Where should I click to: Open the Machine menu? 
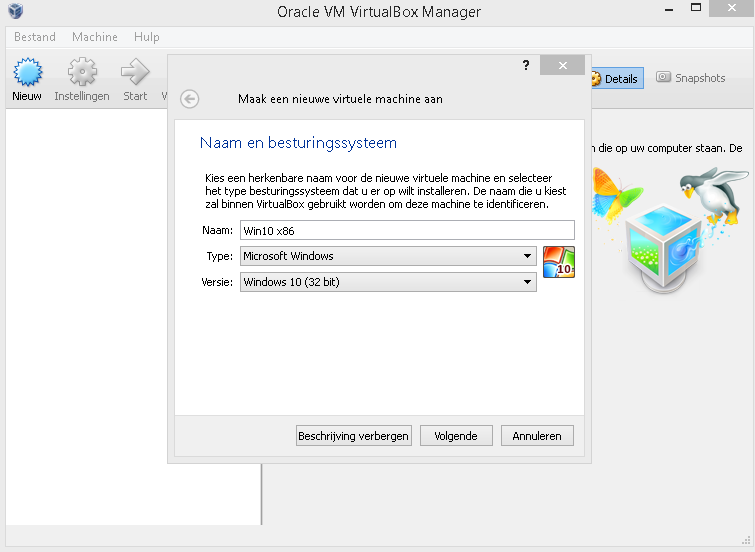coord(95,37)
